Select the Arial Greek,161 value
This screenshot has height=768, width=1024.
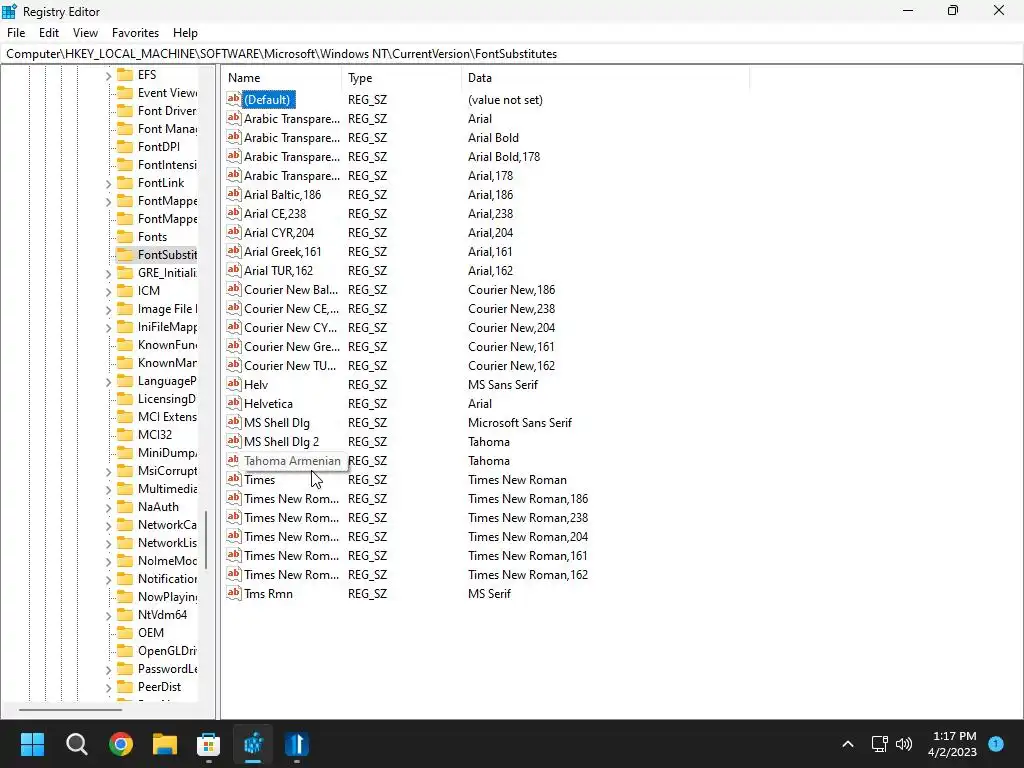click(282, 251)
